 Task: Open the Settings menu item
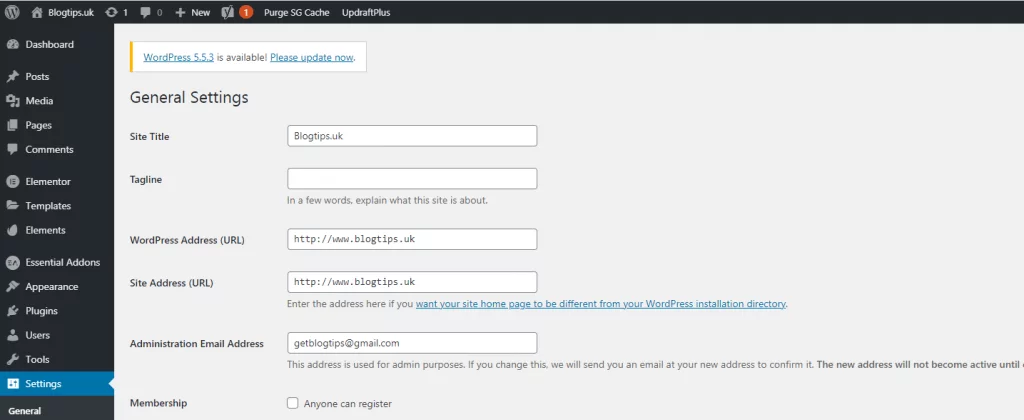pyautogui.click(x=57, y=383)
